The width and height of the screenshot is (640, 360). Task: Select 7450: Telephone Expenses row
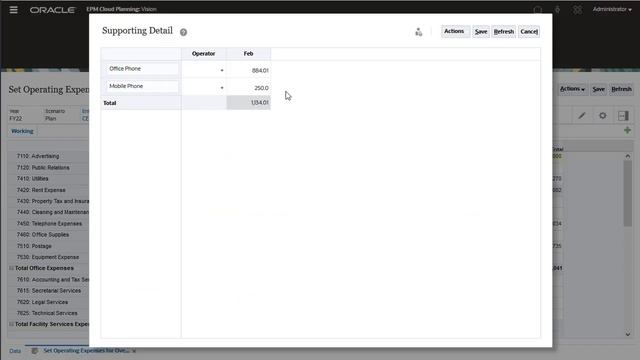pos(49,224)
